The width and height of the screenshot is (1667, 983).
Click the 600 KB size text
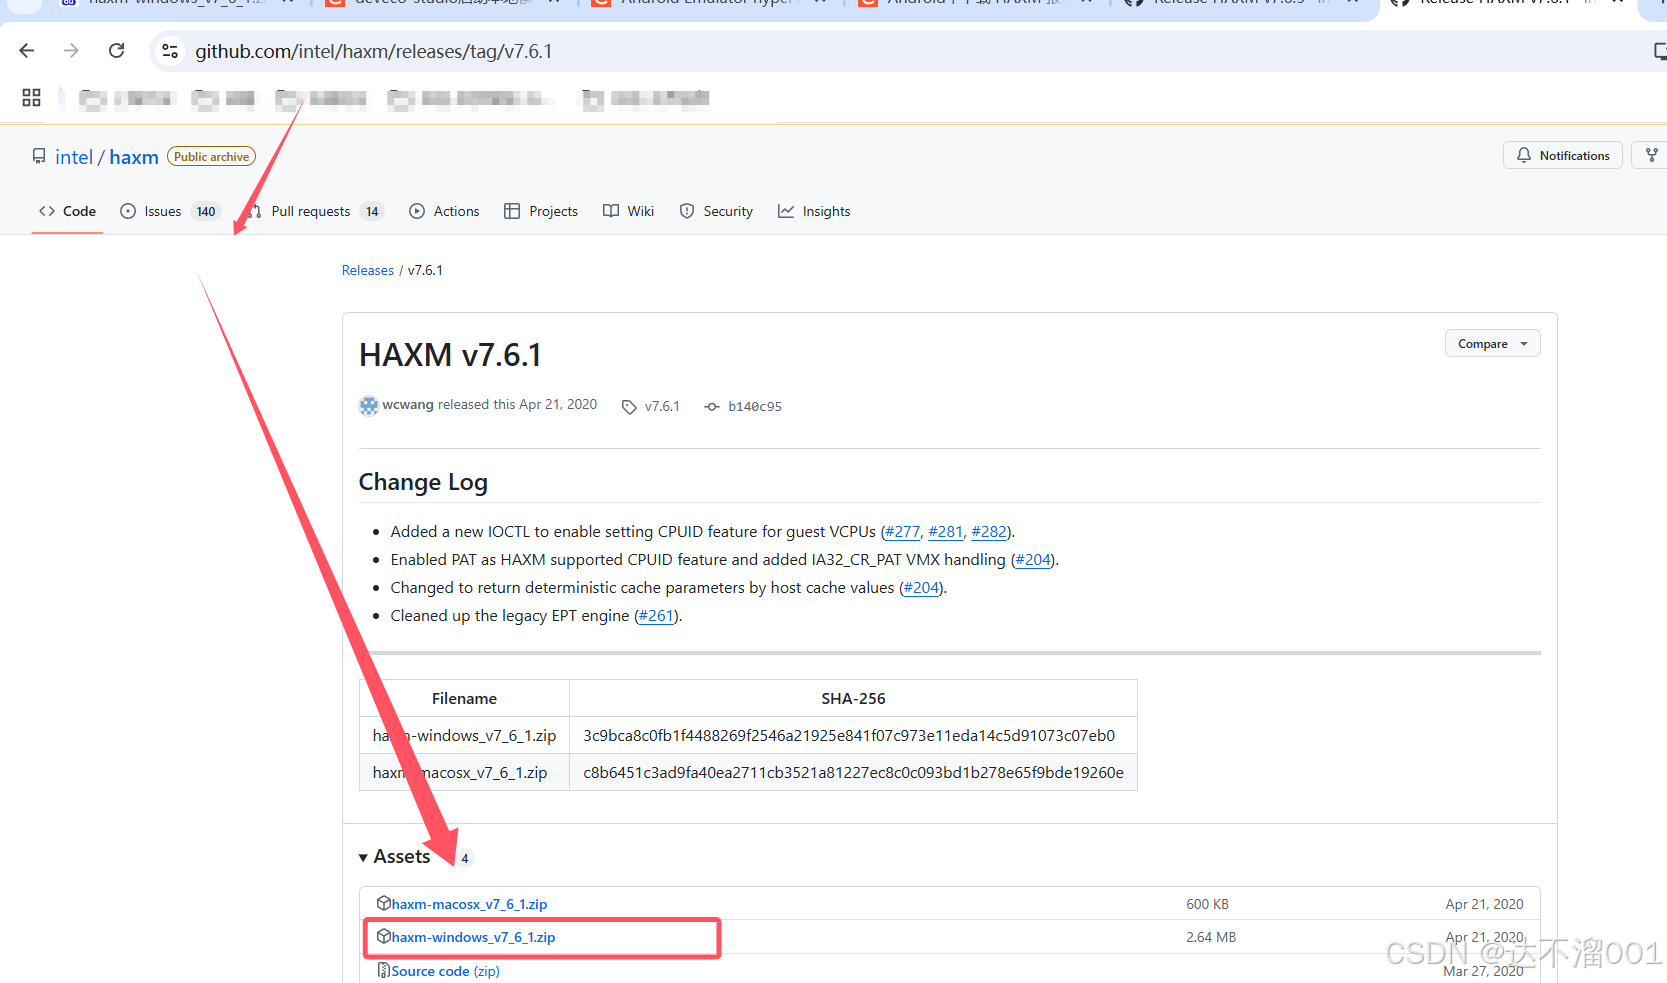tap(1207, 904)
